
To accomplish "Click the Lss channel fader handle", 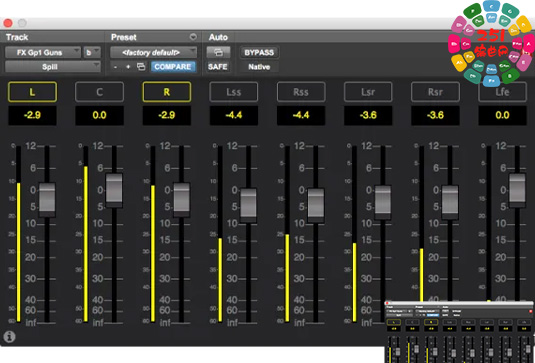I will tap(248, 206).
